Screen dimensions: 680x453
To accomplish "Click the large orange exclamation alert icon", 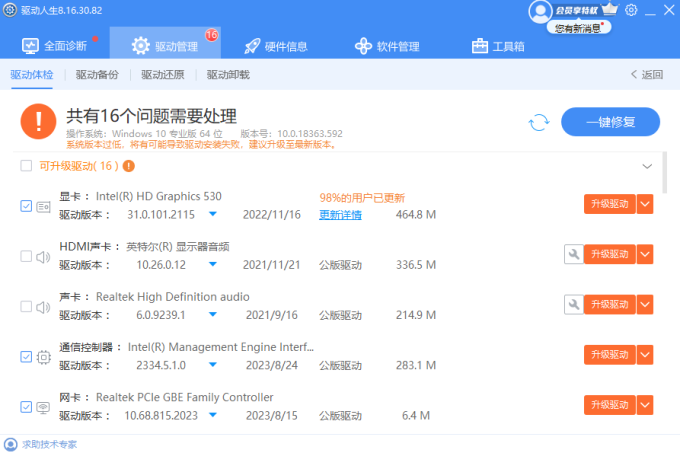I will tap(39, 121).
